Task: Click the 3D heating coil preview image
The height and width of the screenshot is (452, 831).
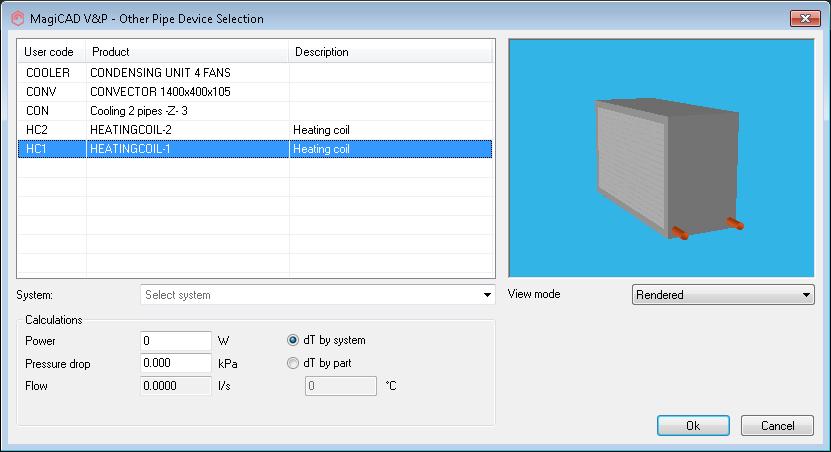Action: point(661,158)
